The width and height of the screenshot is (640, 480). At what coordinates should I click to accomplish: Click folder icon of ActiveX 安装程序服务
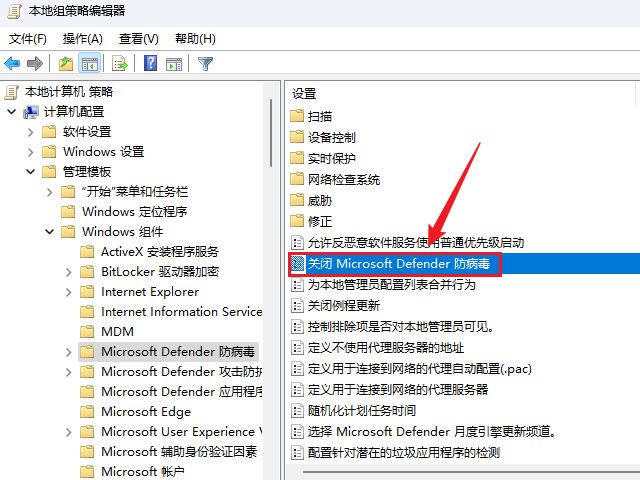click(x=87, y=251)
